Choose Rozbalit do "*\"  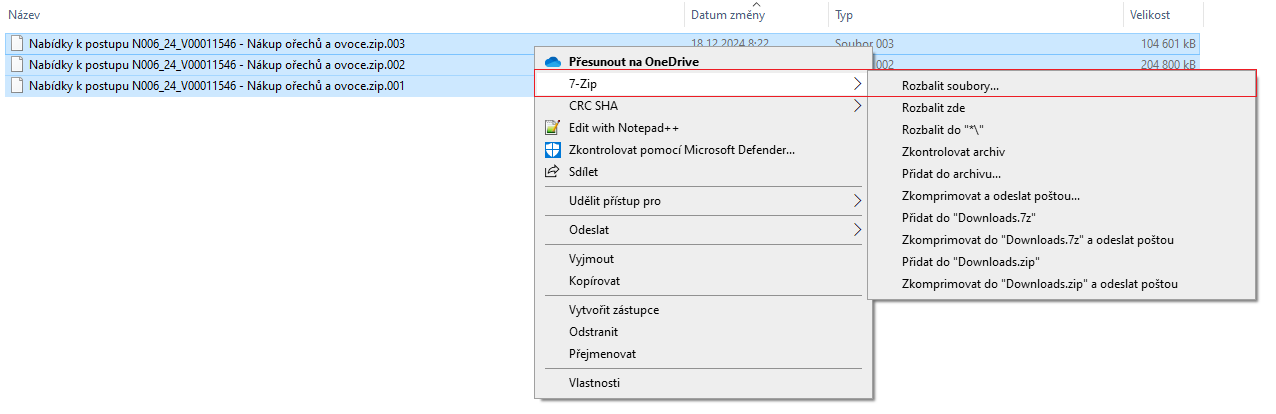[x=1061, y=129]
